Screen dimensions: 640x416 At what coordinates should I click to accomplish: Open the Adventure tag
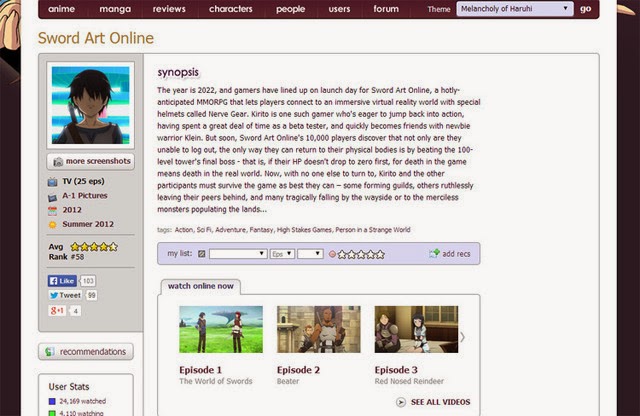[231, 230]
